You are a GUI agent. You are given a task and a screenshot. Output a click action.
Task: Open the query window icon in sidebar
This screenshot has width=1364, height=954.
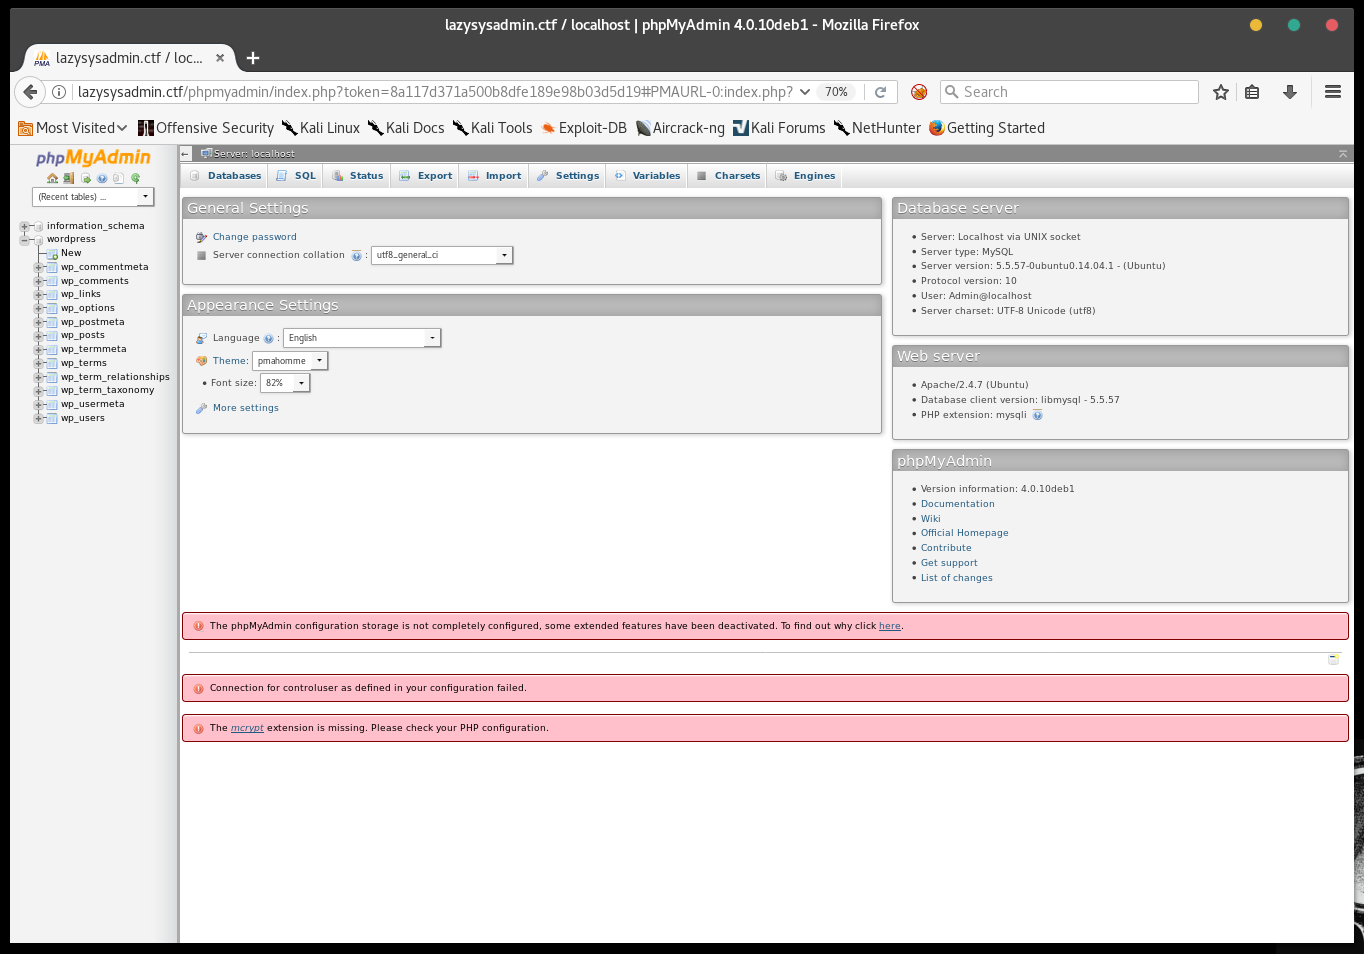(86, 178)
